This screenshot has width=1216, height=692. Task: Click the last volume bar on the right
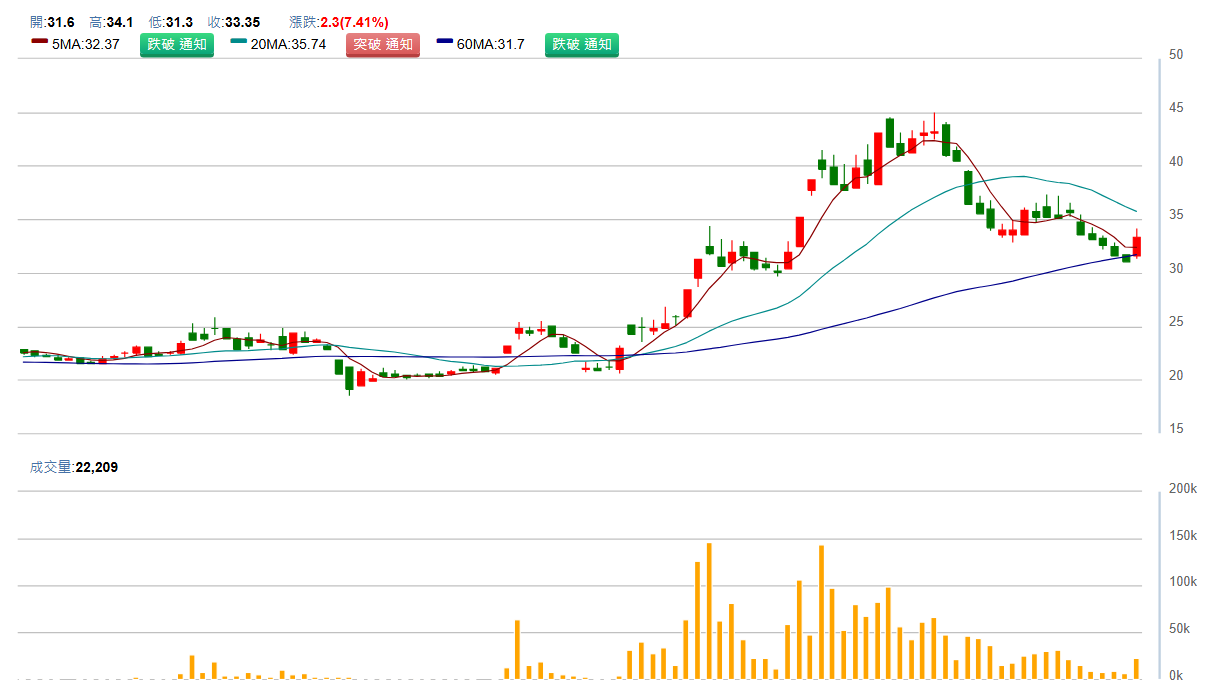(1137, 668)
